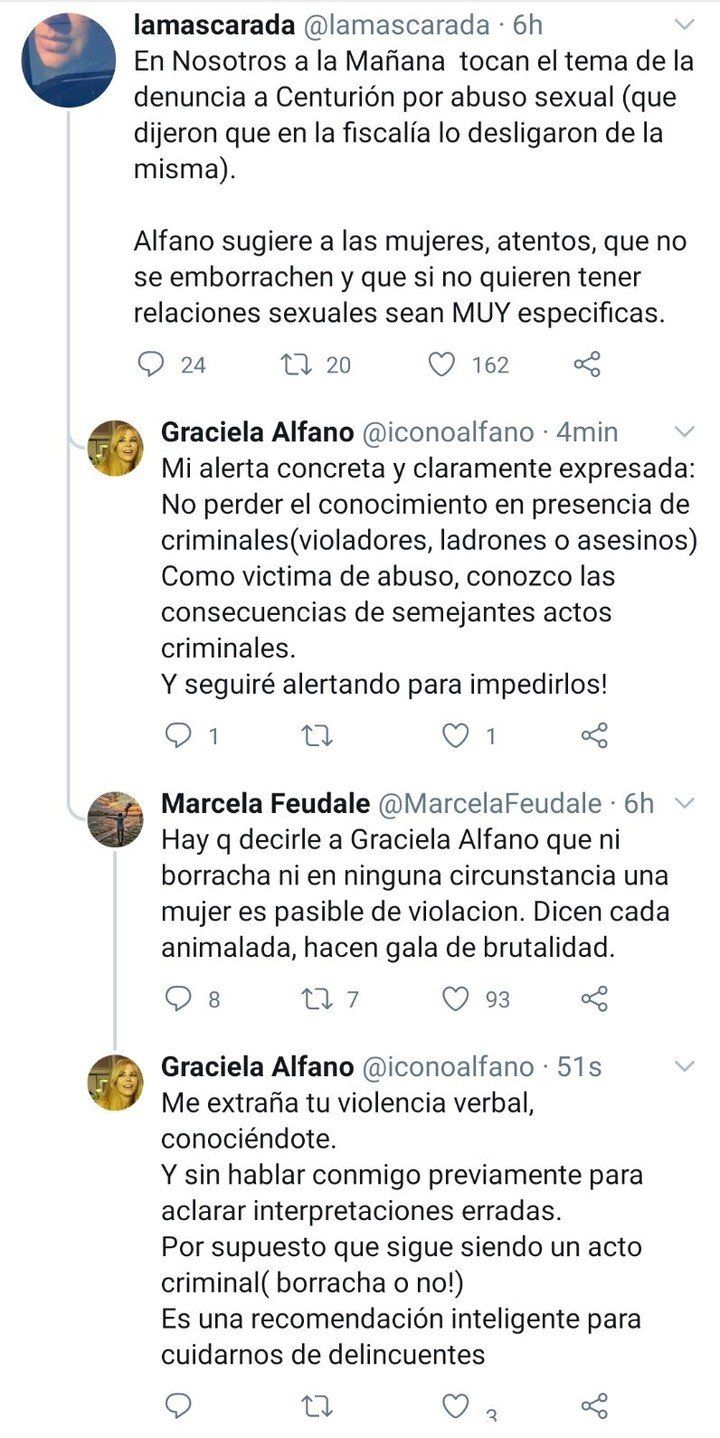Like lamascarada's tweet with 162 likes
This screenshot has height=1438, width=720.
tap(442, 364)
